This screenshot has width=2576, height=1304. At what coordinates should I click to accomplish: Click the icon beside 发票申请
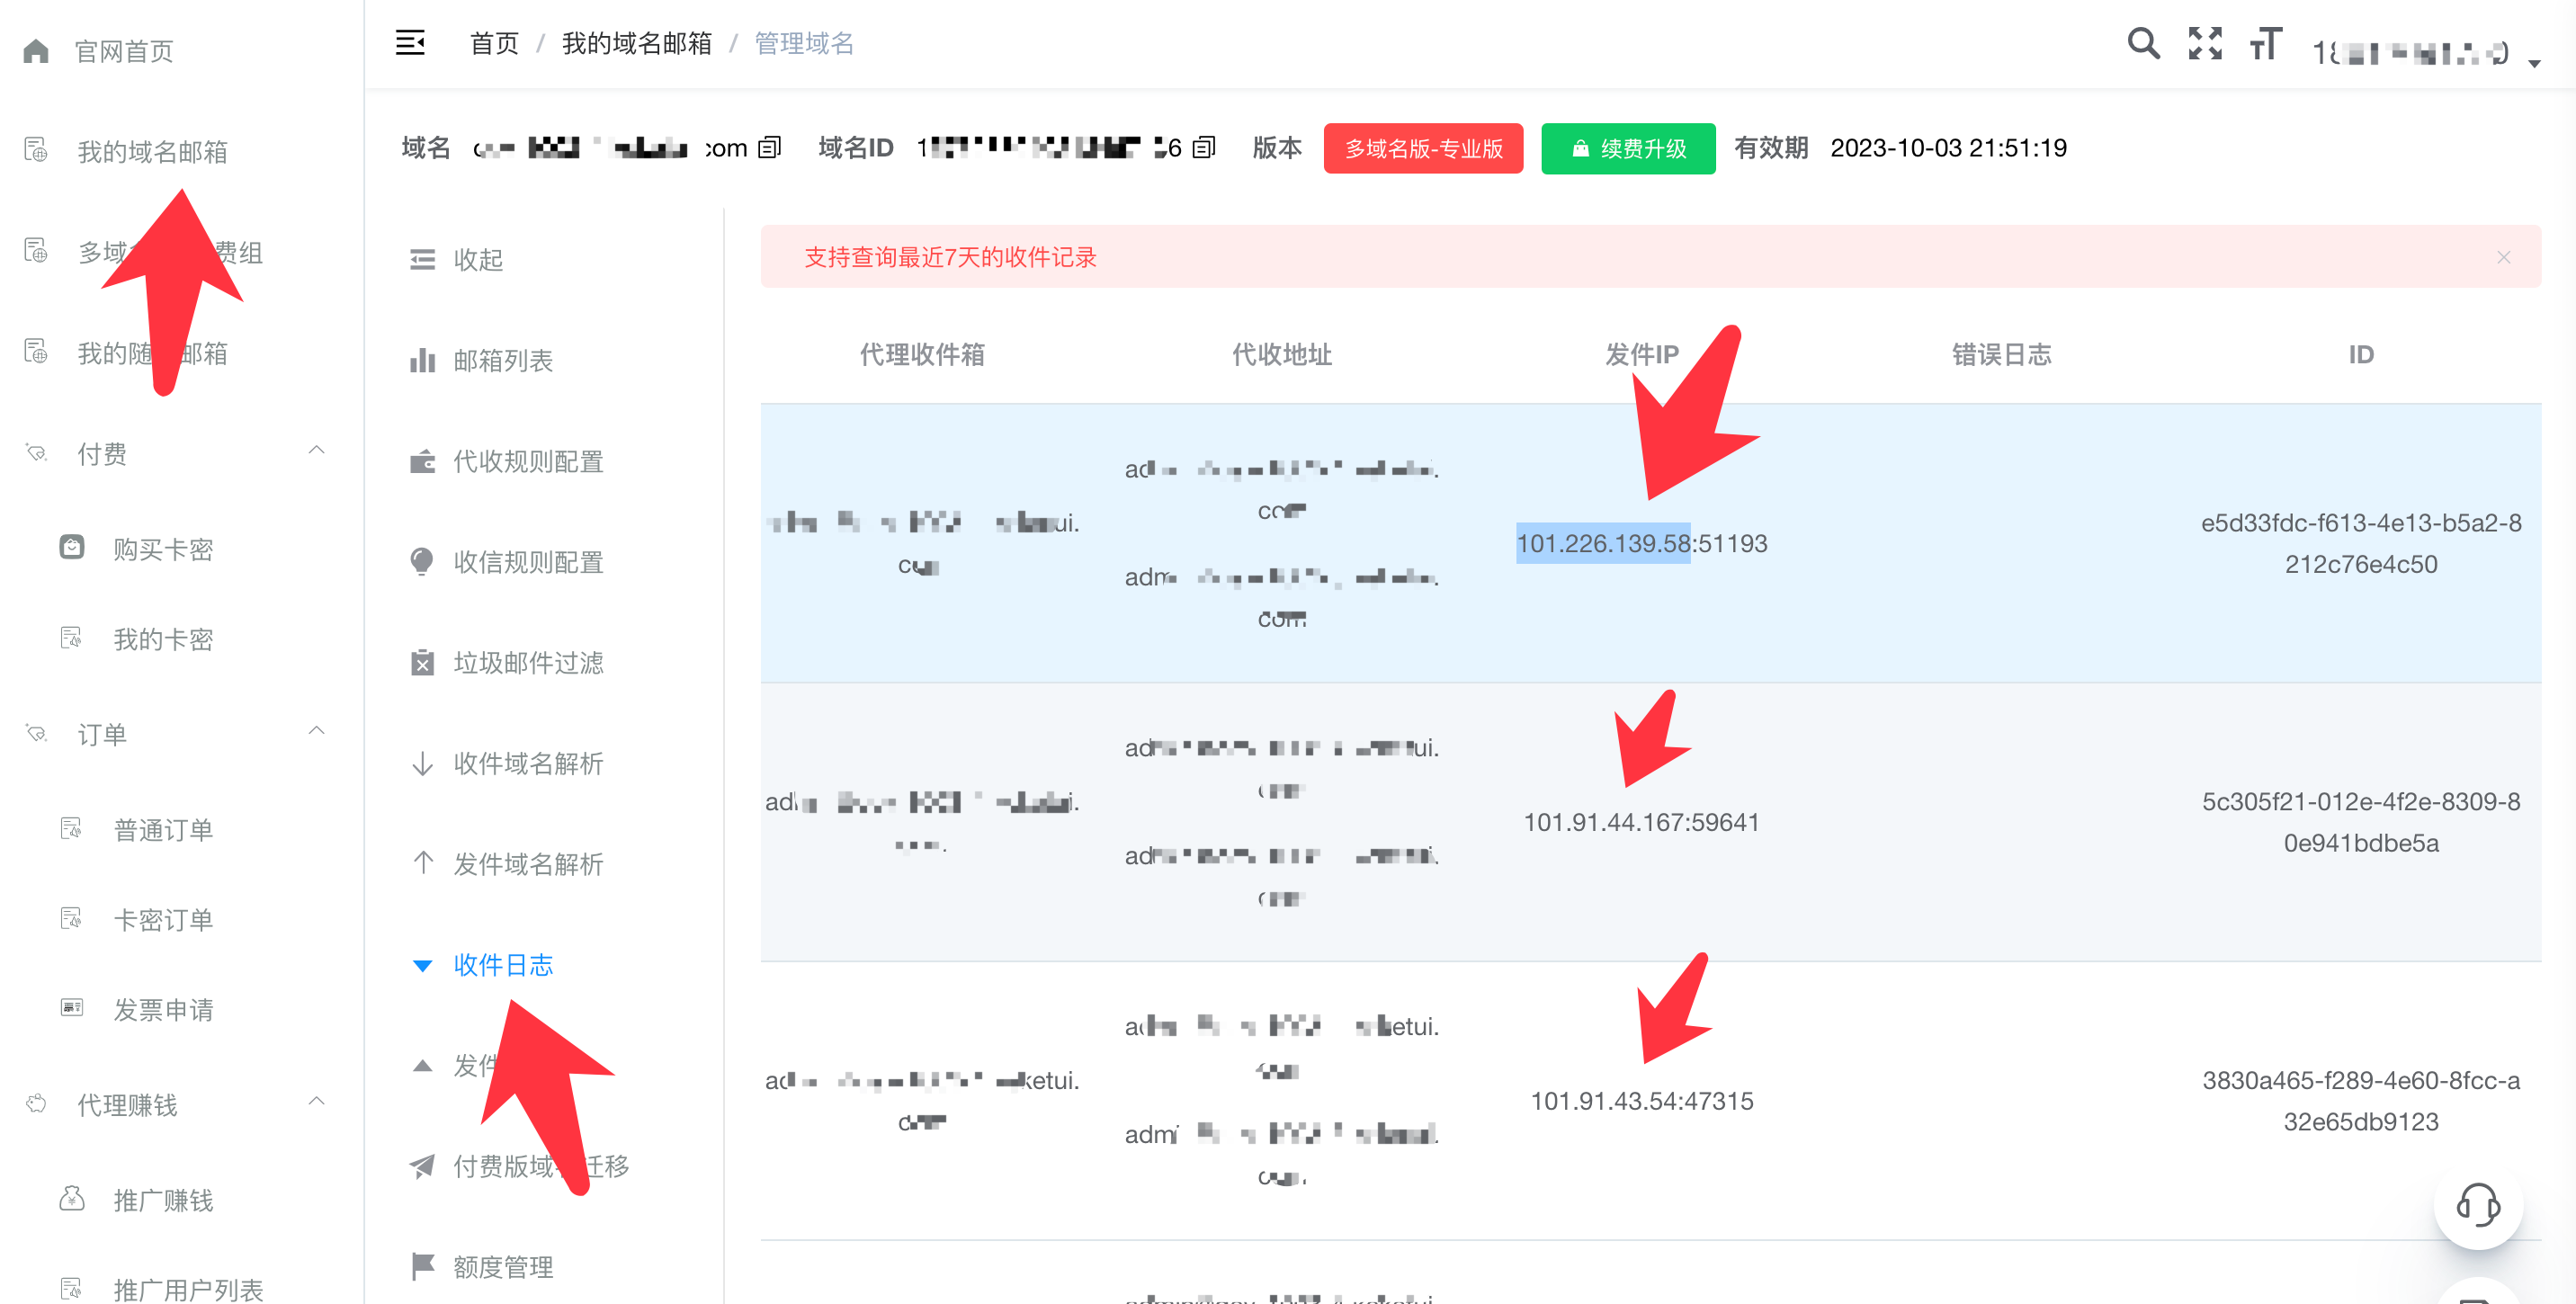(72, 1008)
